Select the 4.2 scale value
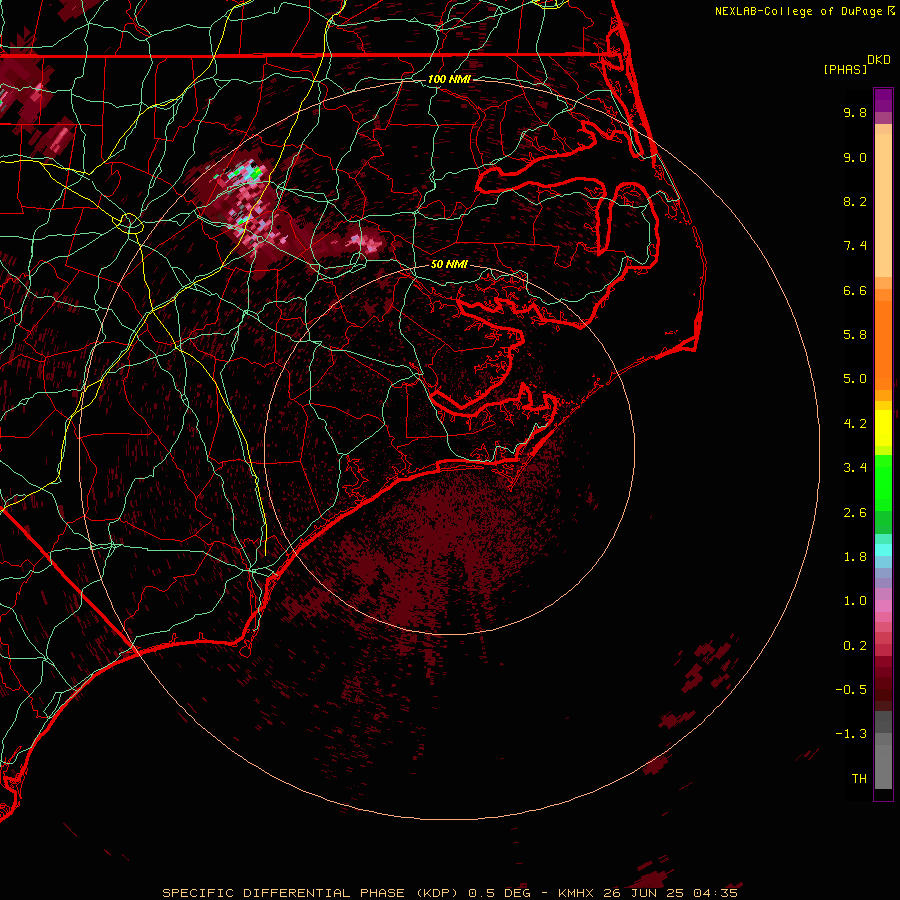Screen dimensions: 900x900 pyautogui.click(x=855, y=424)
